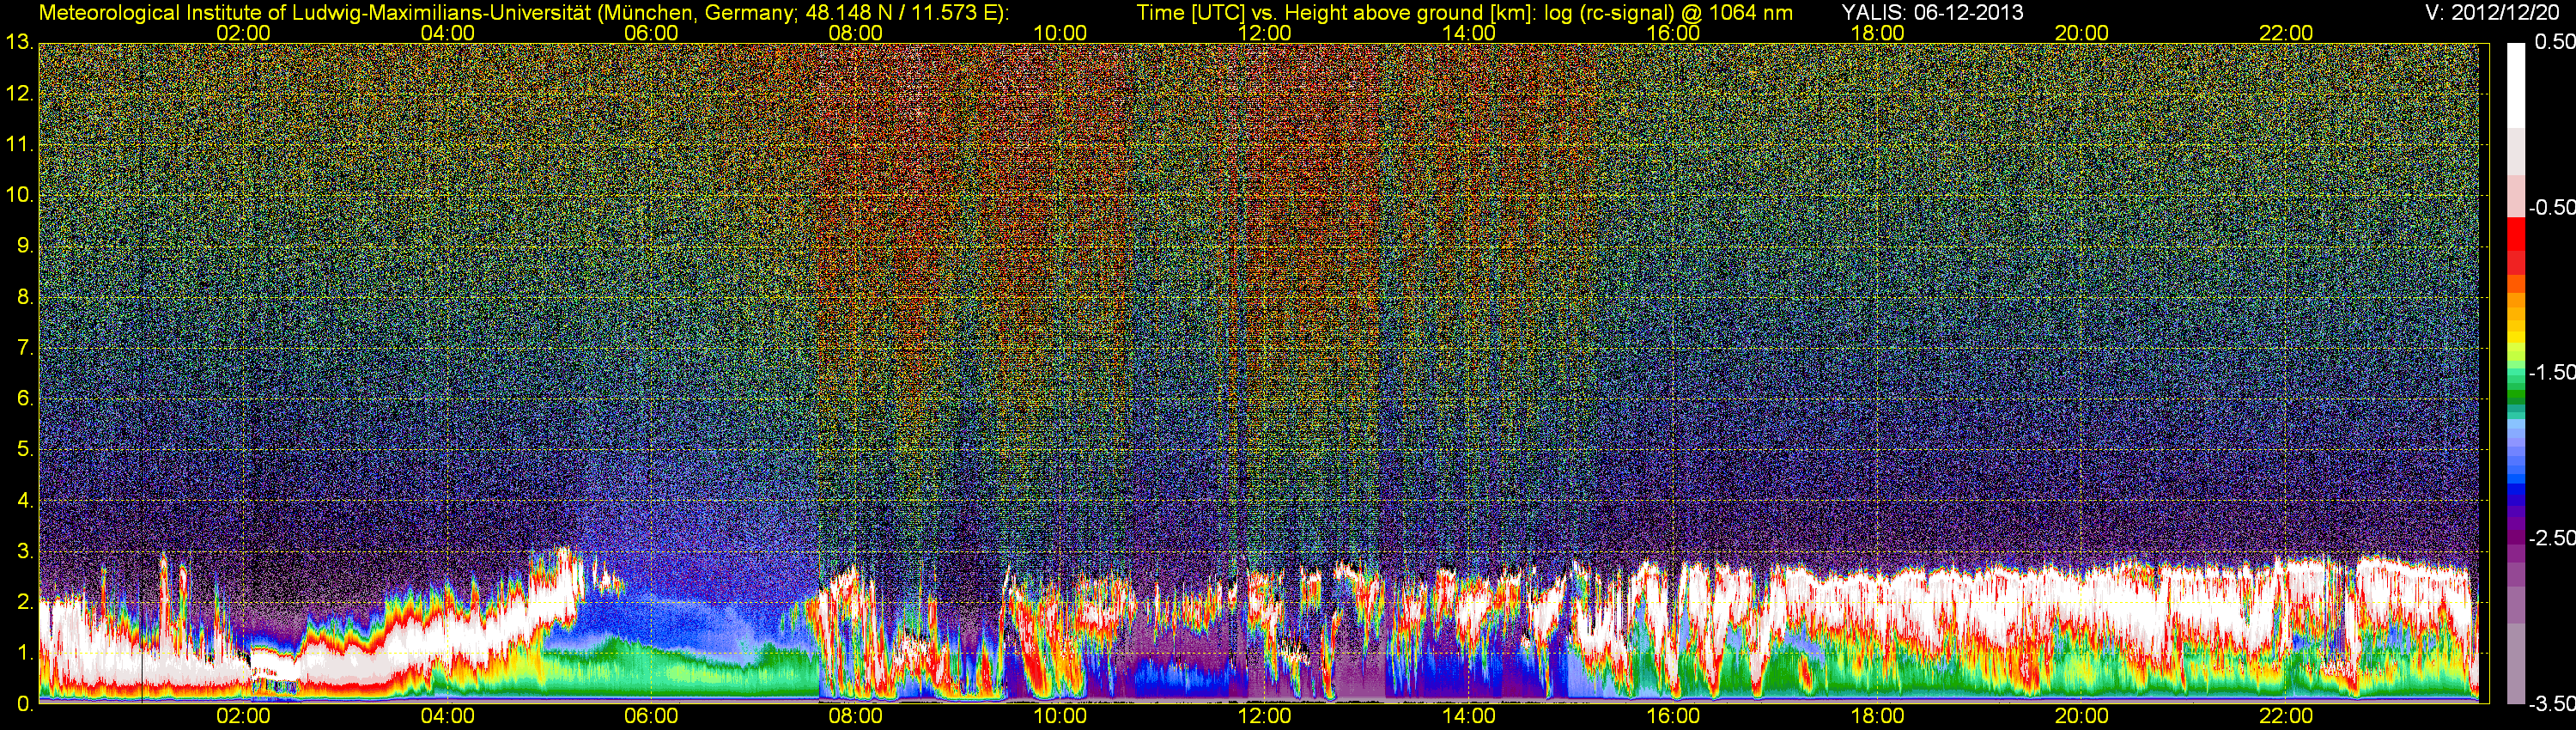This screenshot has height=730, width=2576.
Task: Click the 18:00 label on bottom time axis
Action: pyautogui.click(x=1877, y=716)
